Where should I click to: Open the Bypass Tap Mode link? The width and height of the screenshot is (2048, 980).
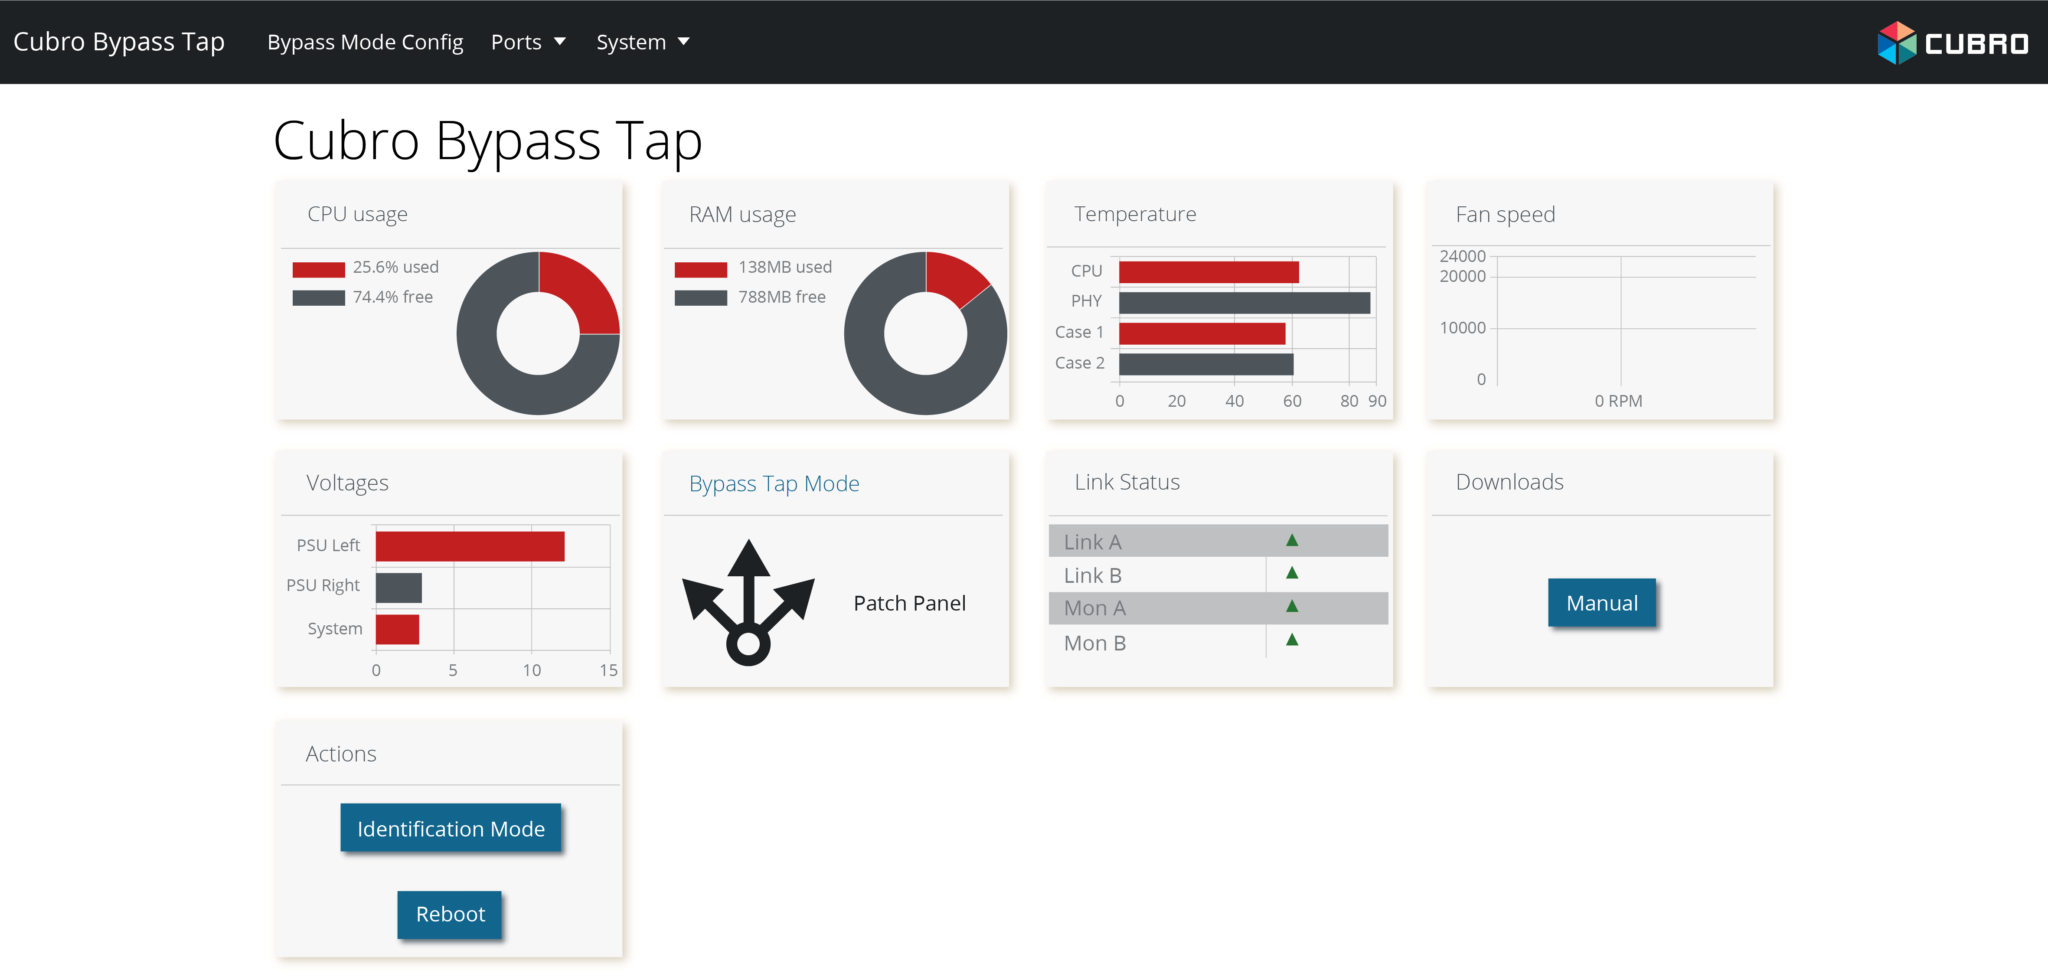(x=774, y=484)
